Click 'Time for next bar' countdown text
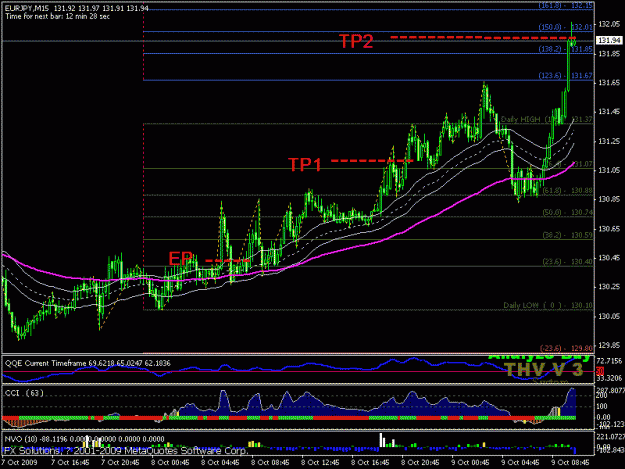The height and width of the screenshot is (469, 625). [57, 16]
